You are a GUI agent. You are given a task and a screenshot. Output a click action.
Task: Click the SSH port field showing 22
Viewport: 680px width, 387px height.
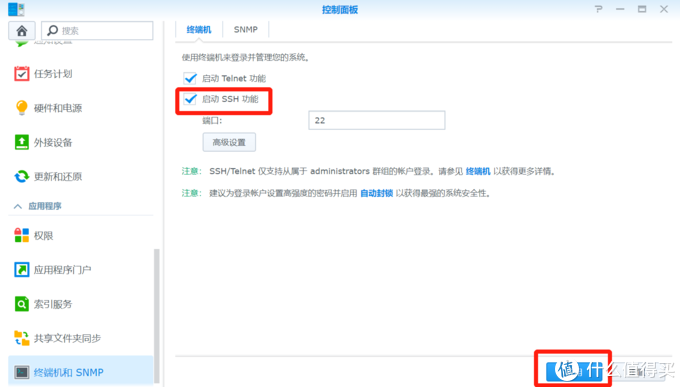[376, 120]
